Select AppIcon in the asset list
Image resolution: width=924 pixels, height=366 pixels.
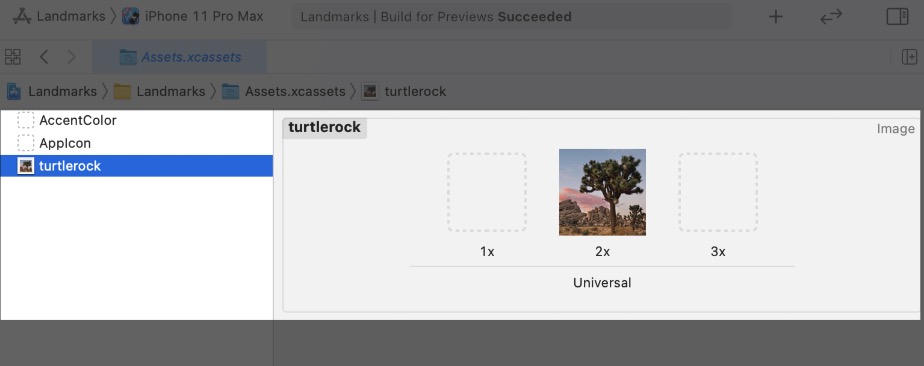(137, 143)
